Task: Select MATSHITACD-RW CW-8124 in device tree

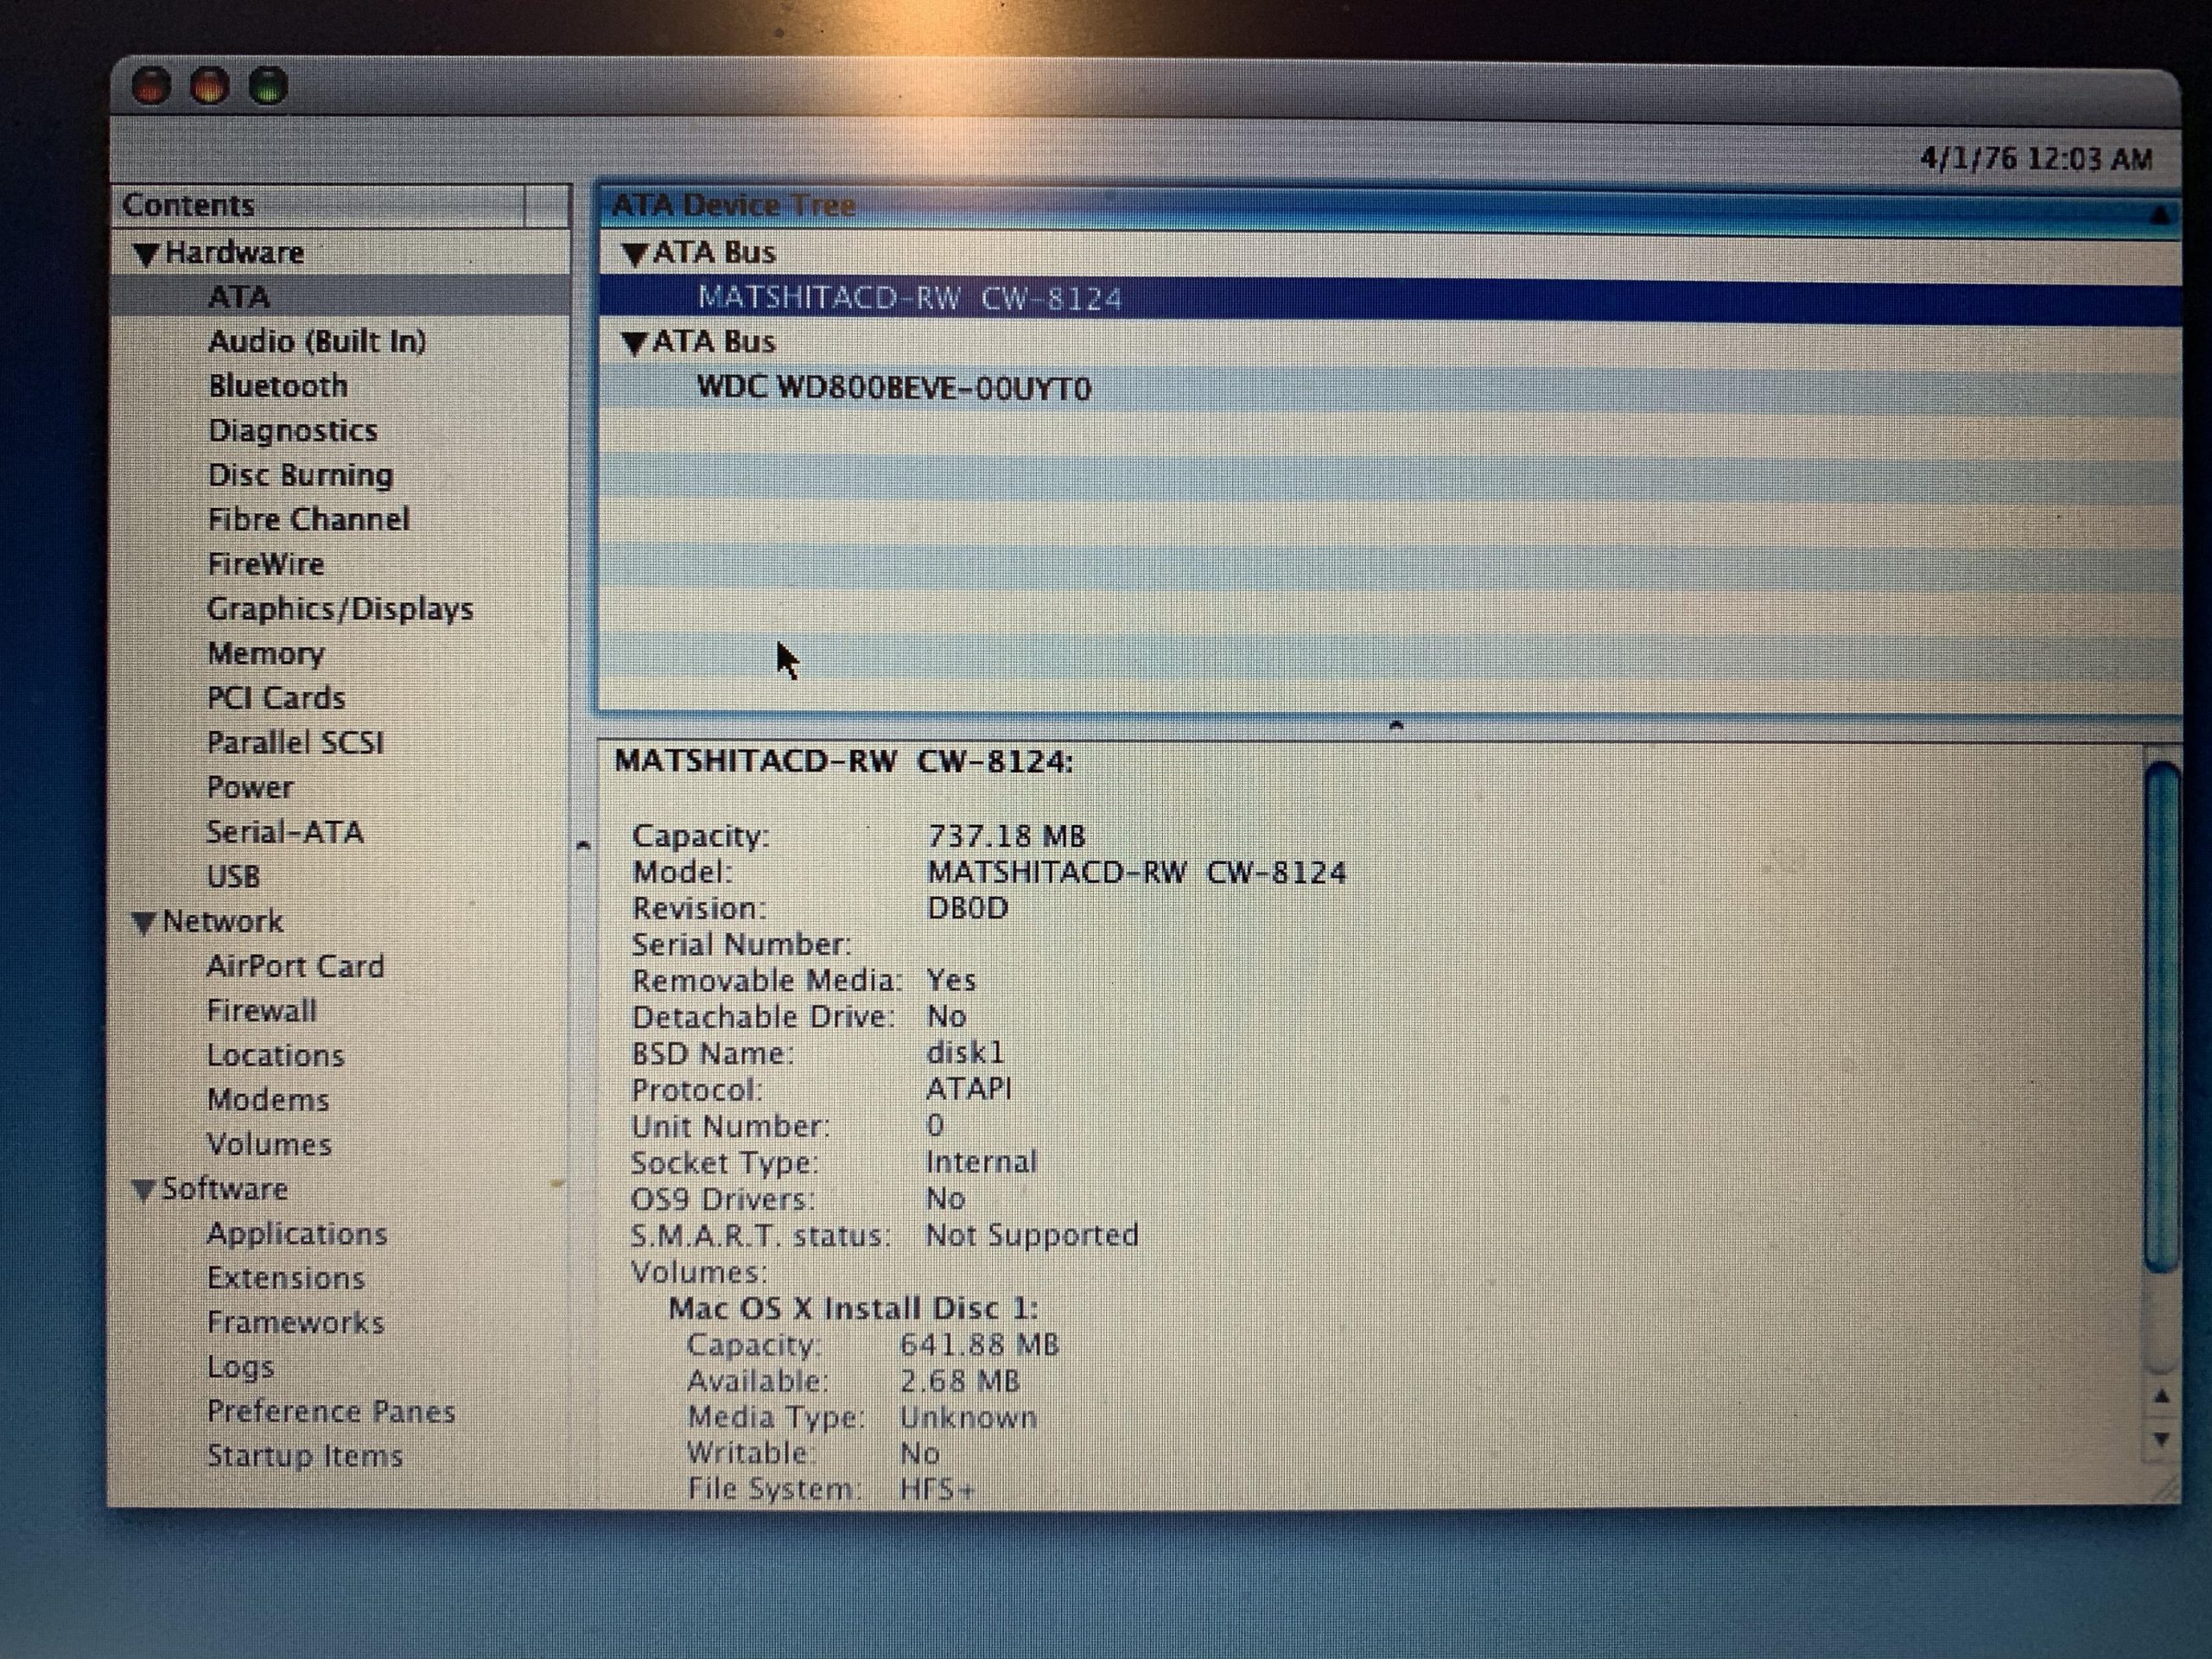Action: pyautogui.click(x=908, y=298)
